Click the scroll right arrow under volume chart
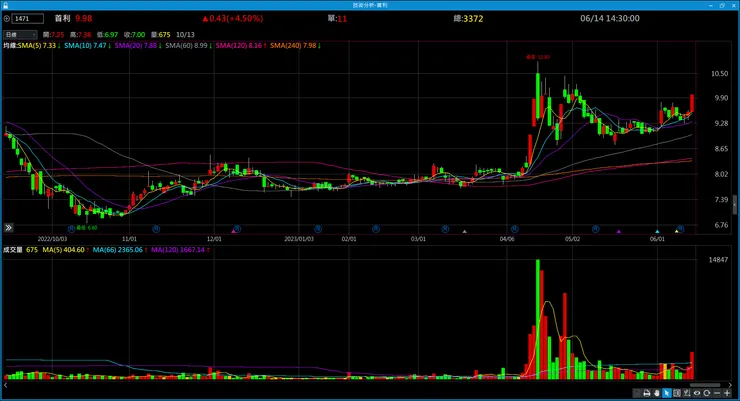The height and width of the screenshot is (401, 740). pyautogui.click(x=731, y=385)
